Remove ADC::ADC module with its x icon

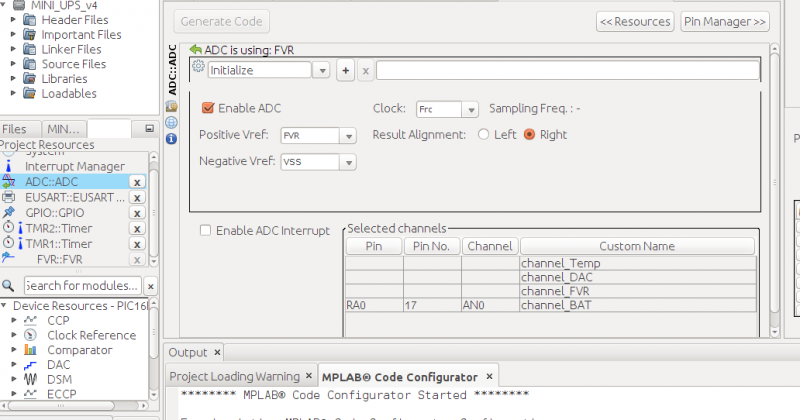(137, 182)
